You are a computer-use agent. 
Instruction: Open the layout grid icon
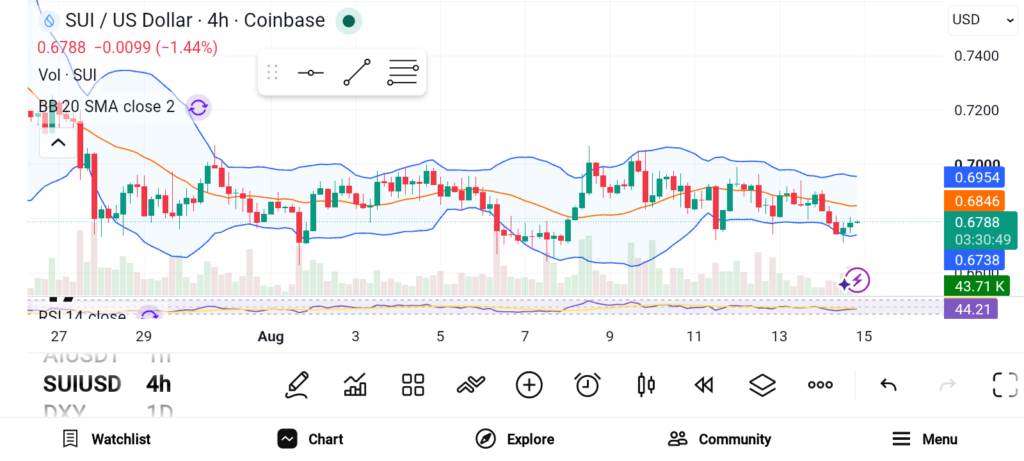pos(413,385)
